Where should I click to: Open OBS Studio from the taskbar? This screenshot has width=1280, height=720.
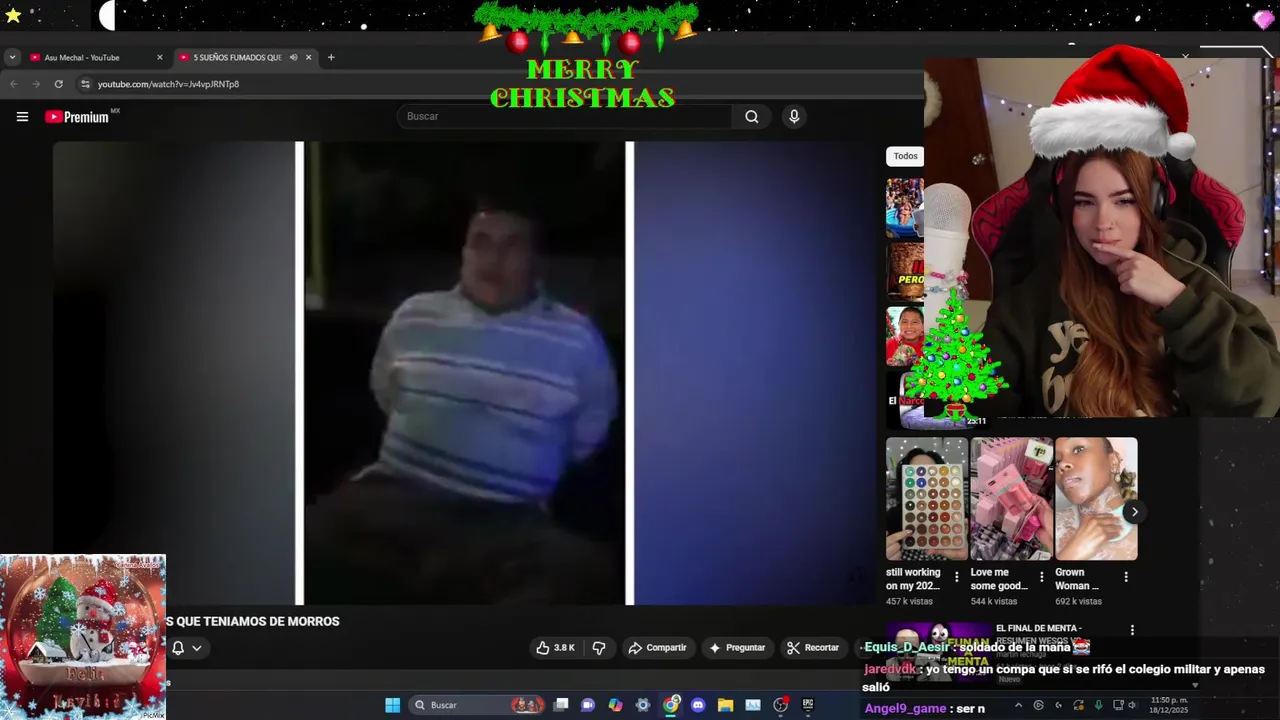click(x=780, y=705)
